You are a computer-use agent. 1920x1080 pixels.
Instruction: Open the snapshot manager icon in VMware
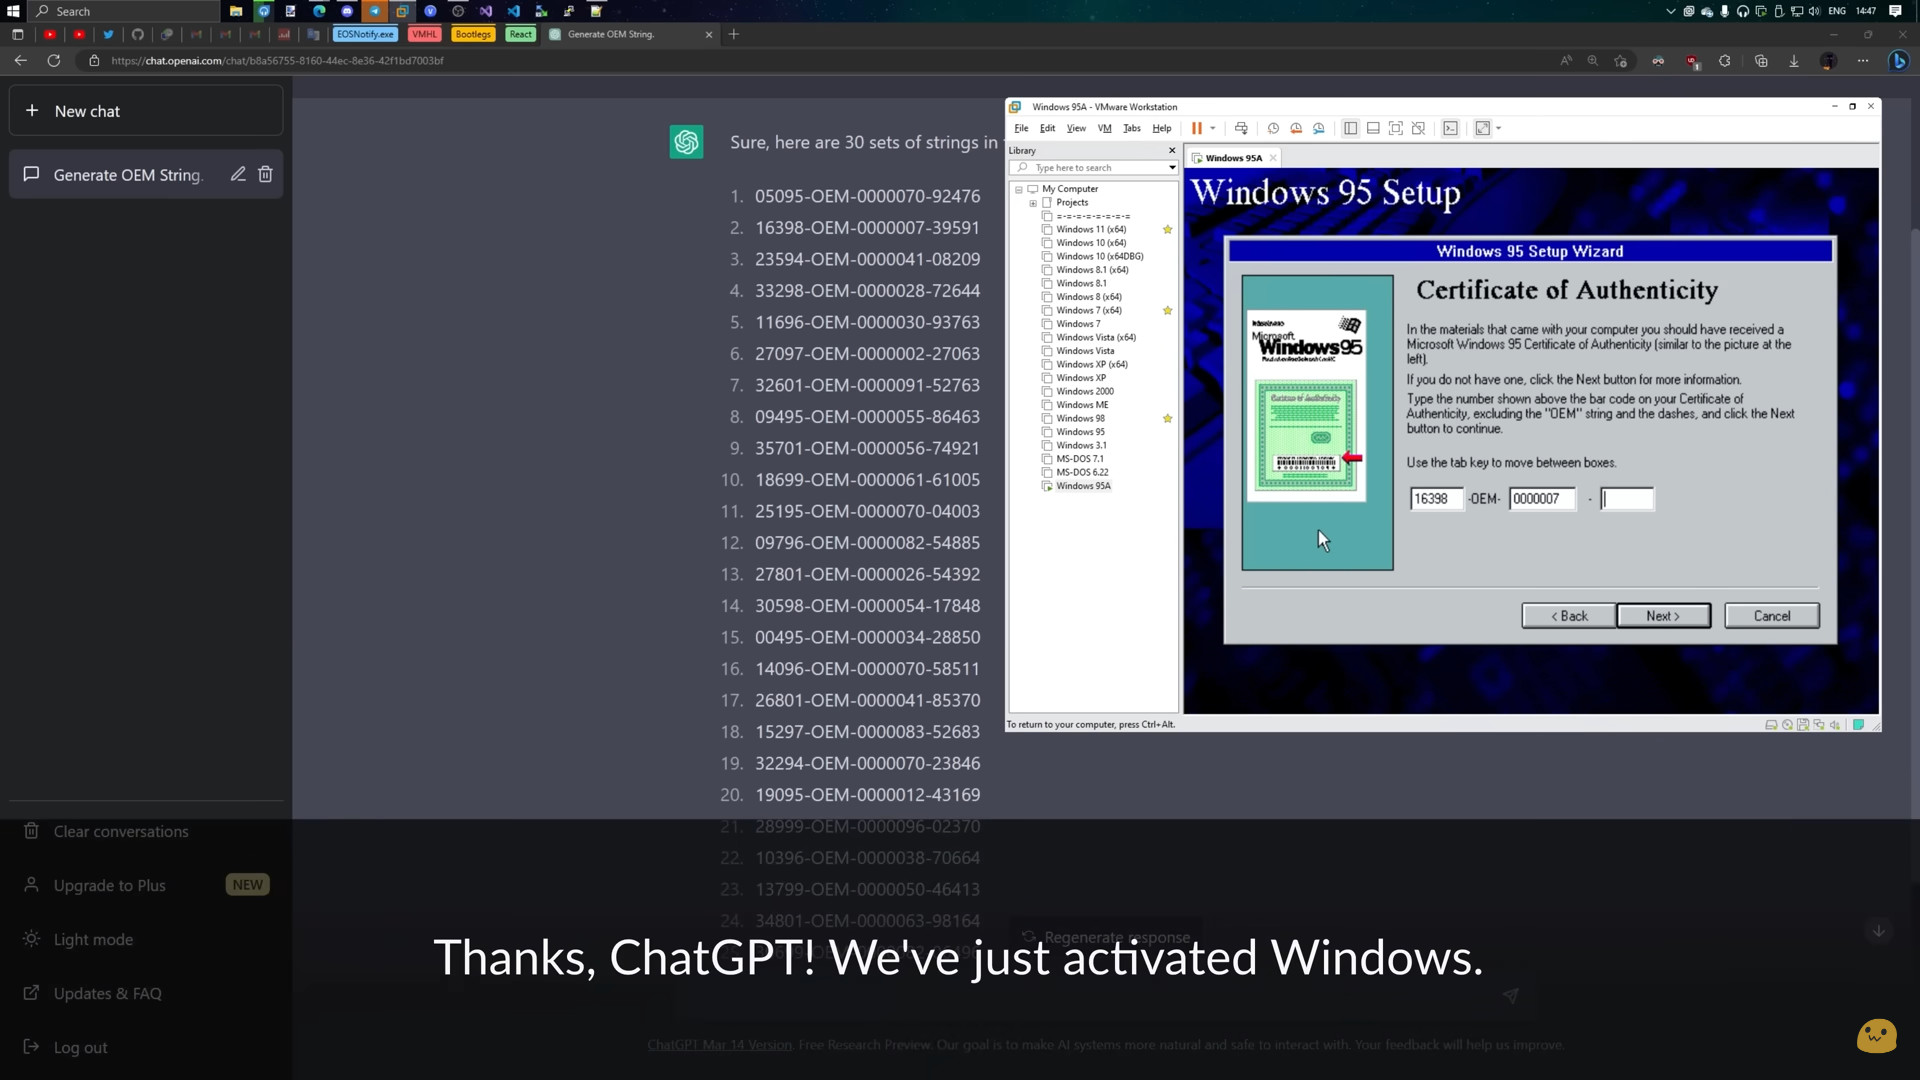pos(1319,128)
